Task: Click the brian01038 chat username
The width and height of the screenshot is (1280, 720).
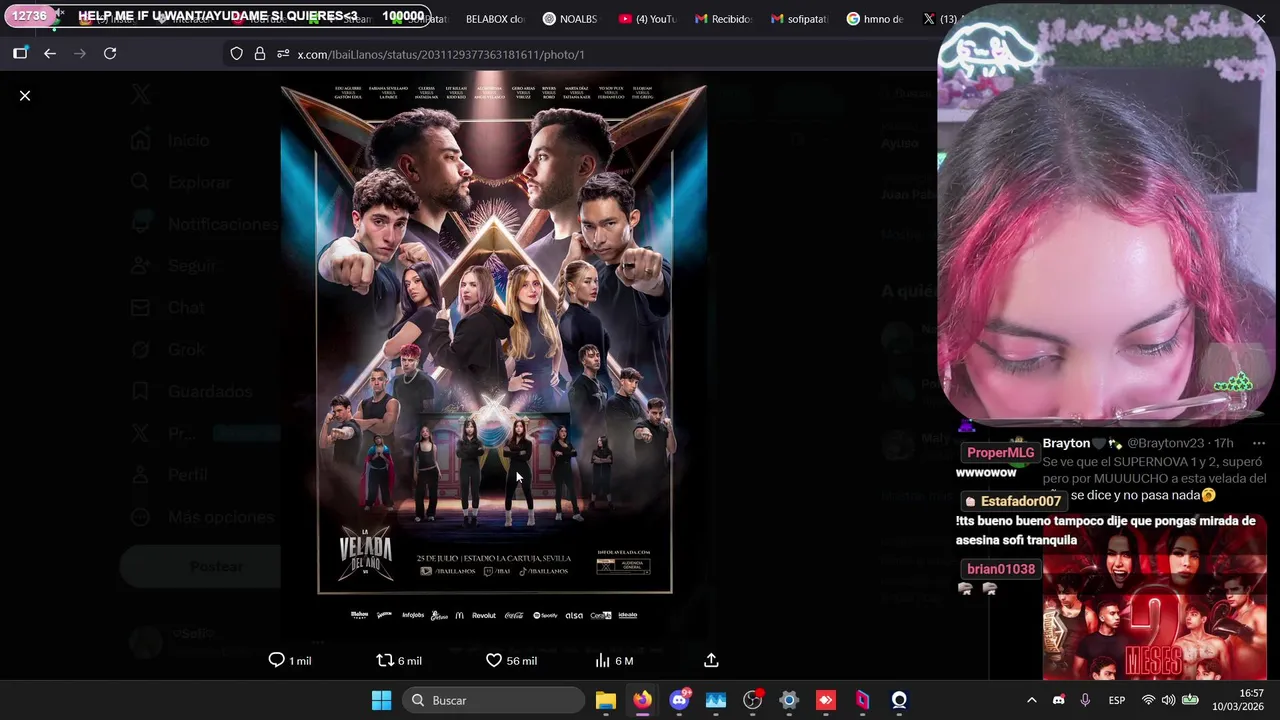Action: pos(1001,569)
